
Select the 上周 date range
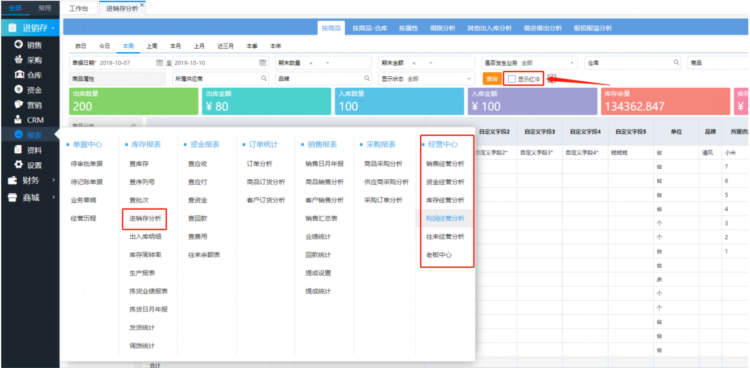tap(152, 46)
